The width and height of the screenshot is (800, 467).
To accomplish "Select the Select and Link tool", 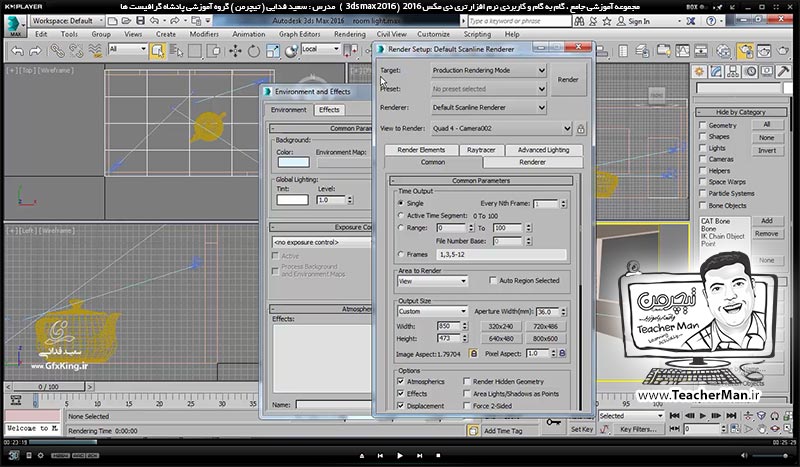I will 57,51.
